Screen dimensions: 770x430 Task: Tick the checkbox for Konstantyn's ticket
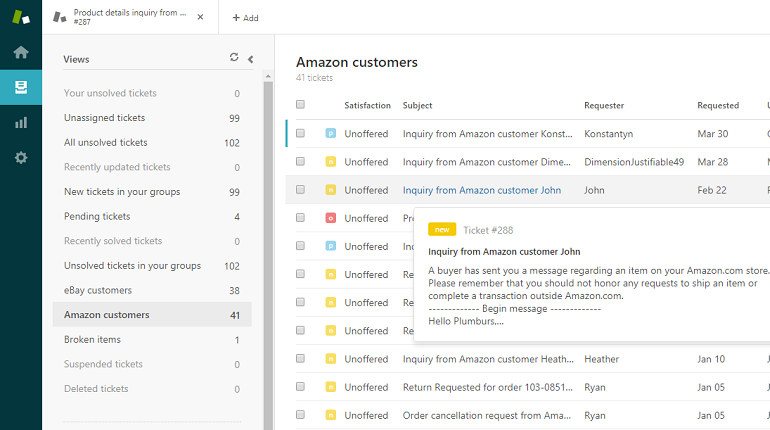[x=300, y=134]
